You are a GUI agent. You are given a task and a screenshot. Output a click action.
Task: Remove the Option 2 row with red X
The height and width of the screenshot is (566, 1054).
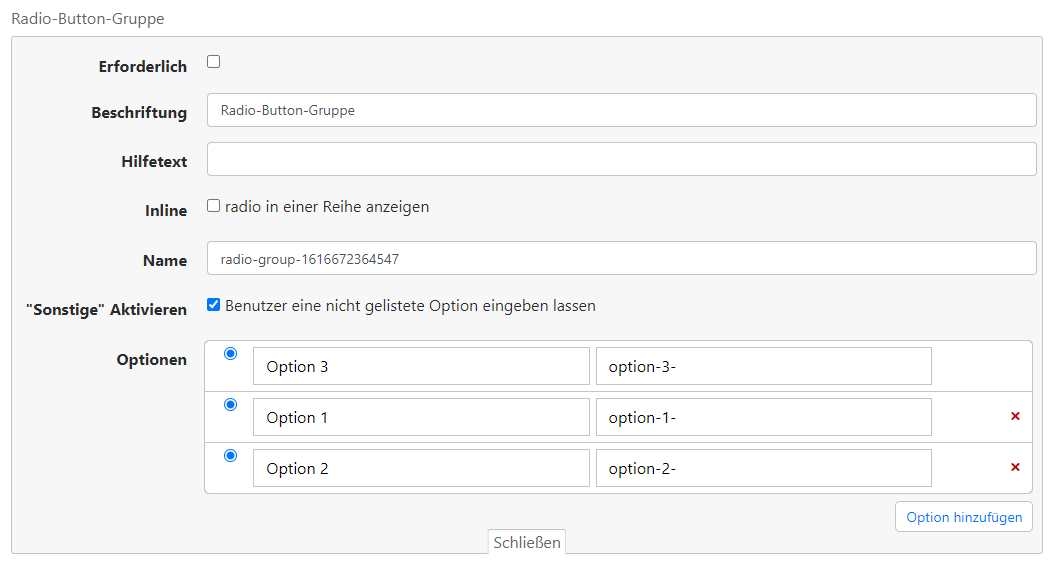pos(1015,467)
